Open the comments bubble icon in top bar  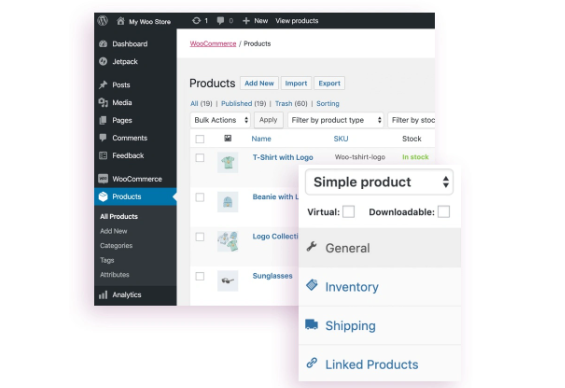click(x=220, y=21)
